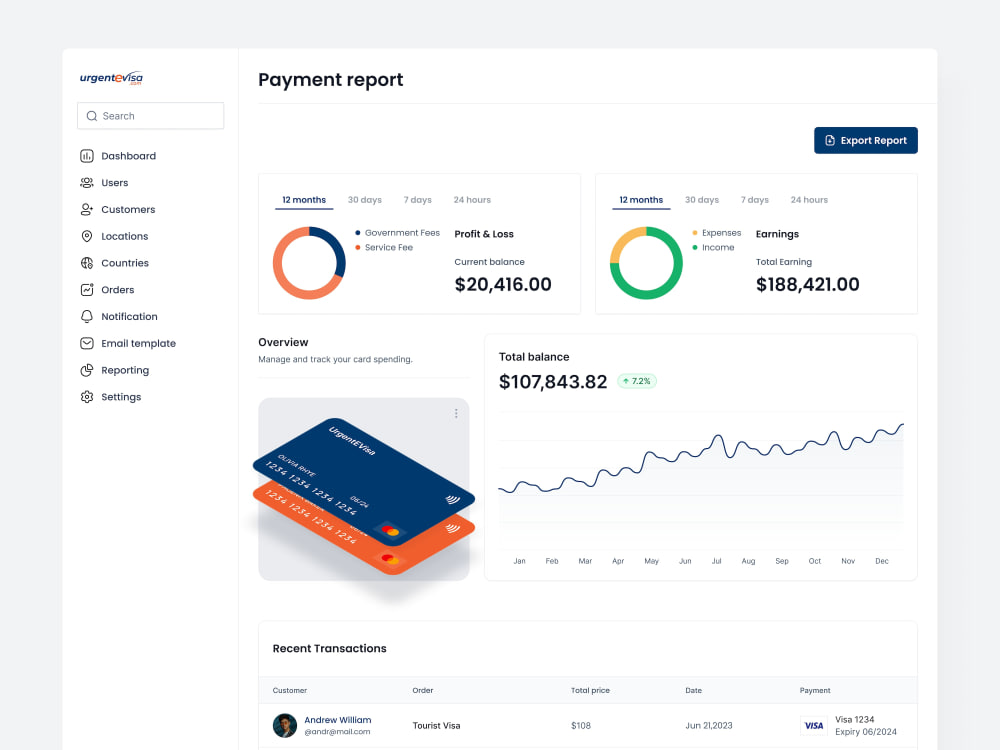Click the Locations pin icon
This screenshot has width=1000, height=750.
tap(87, 237)
